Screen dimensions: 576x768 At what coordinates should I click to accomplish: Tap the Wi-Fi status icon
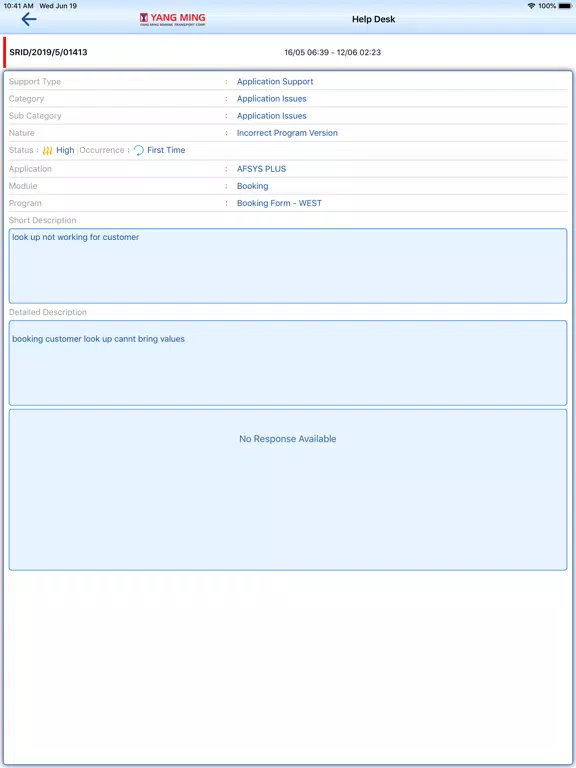[x=531, y=6]
